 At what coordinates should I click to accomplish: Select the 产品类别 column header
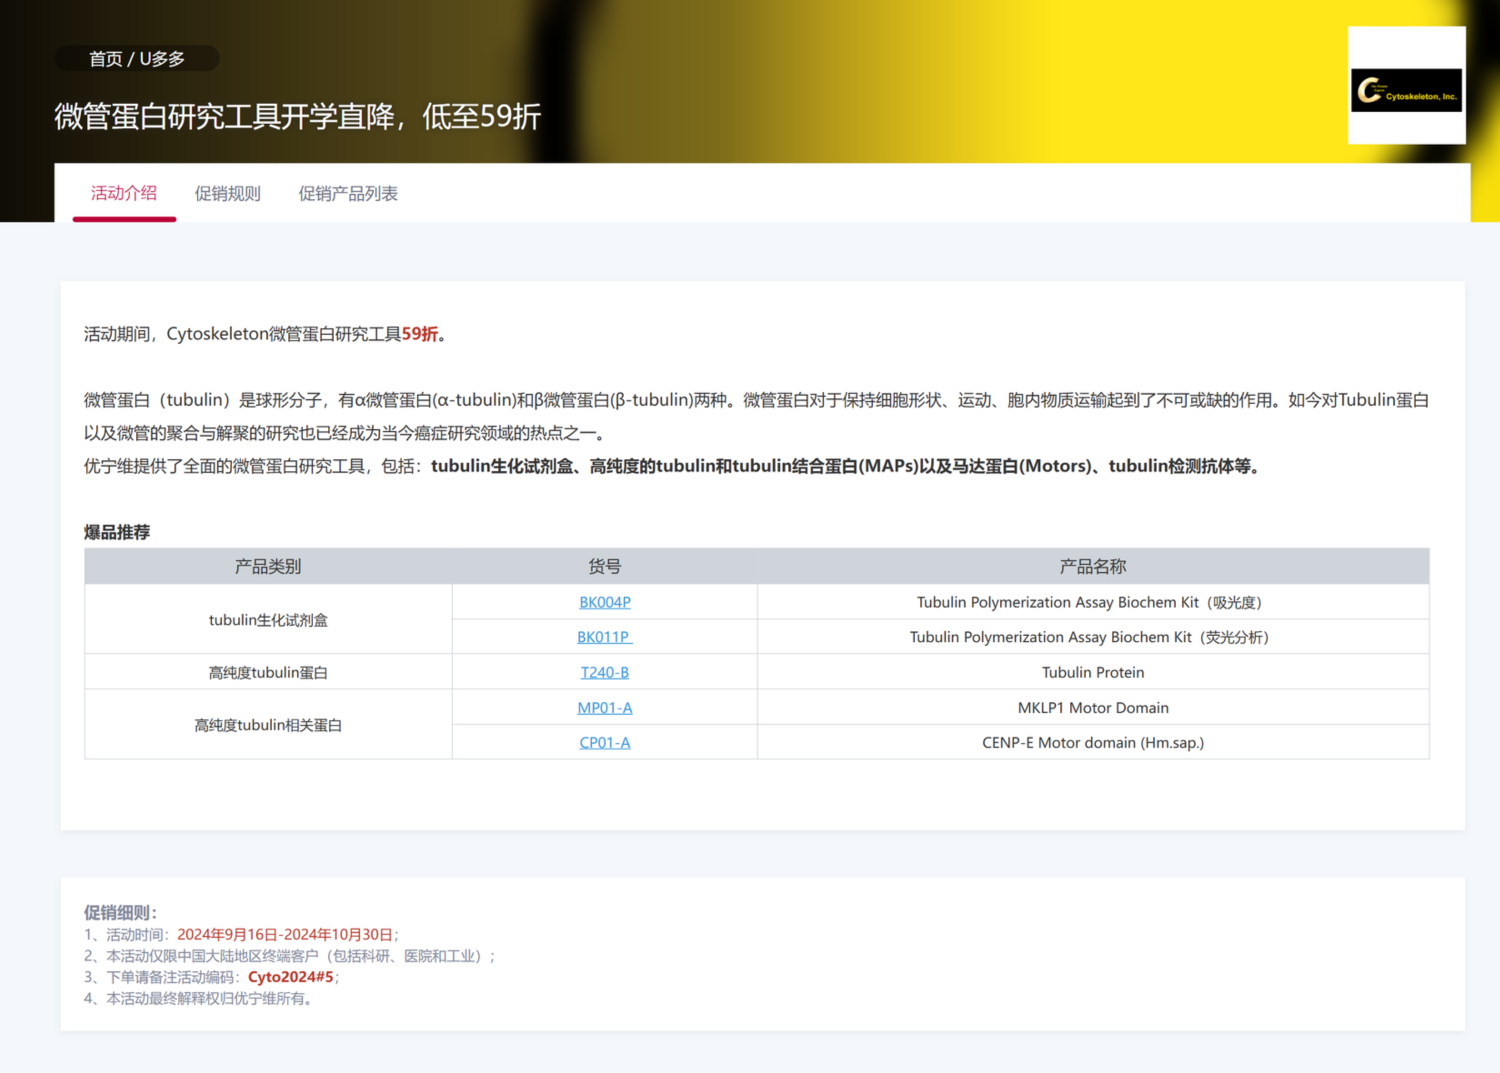tap(268, 566)
